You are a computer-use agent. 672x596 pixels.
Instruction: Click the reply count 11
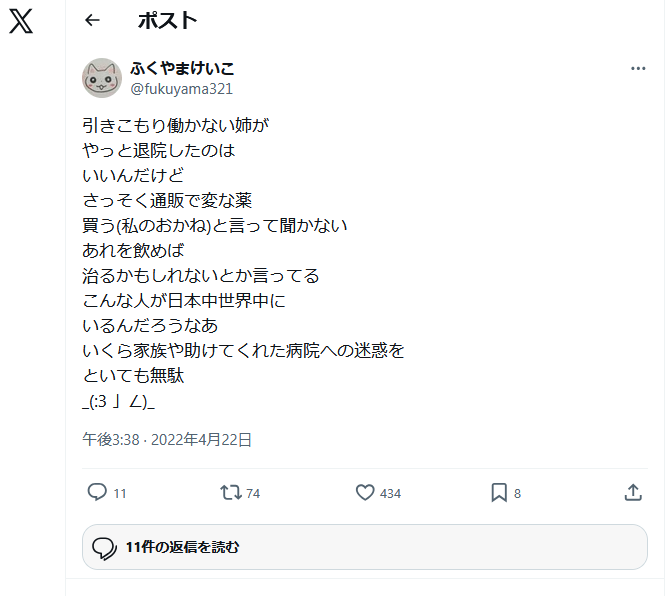(x=120, y=494)
